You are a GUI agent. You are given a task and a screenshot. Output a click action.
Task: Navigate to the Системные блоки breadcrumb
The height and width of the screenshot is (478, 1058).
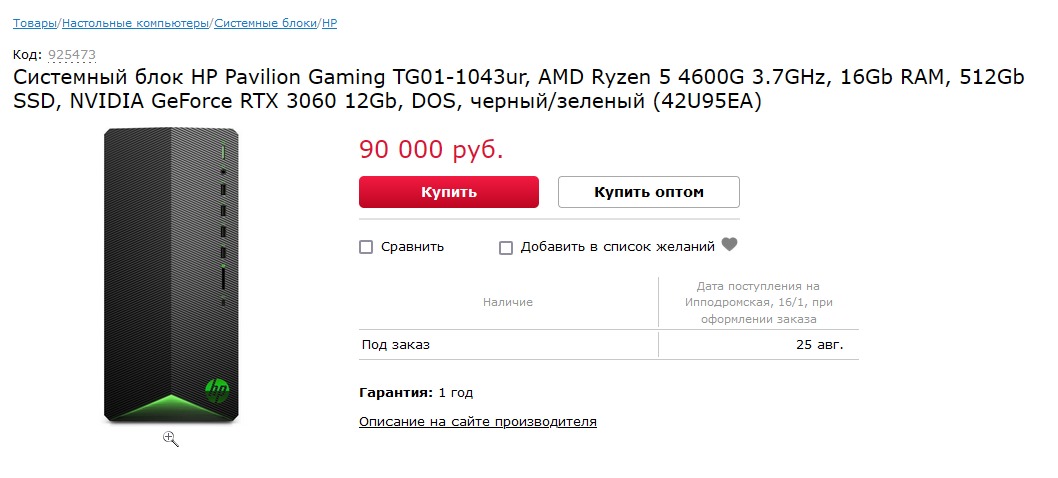point(265,22)
